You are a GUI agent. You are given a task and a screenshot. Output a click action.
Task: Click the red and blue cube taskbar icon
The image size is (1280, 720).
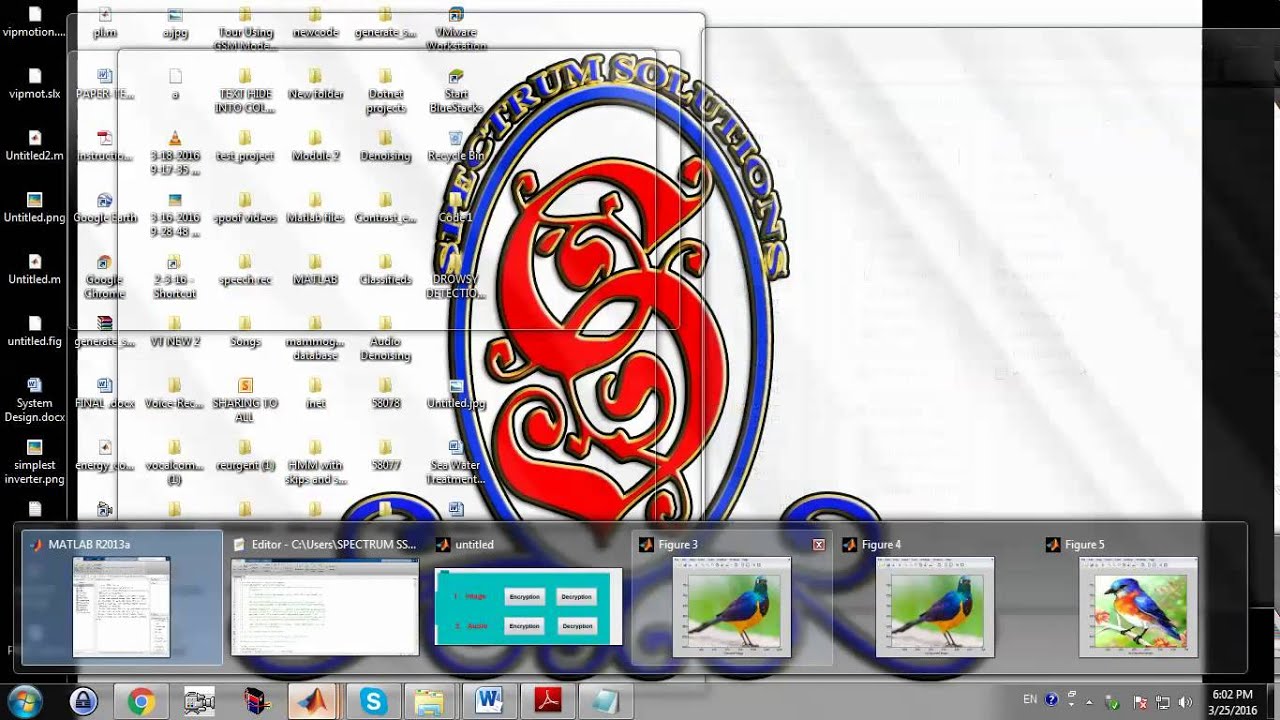coord(257,702)
